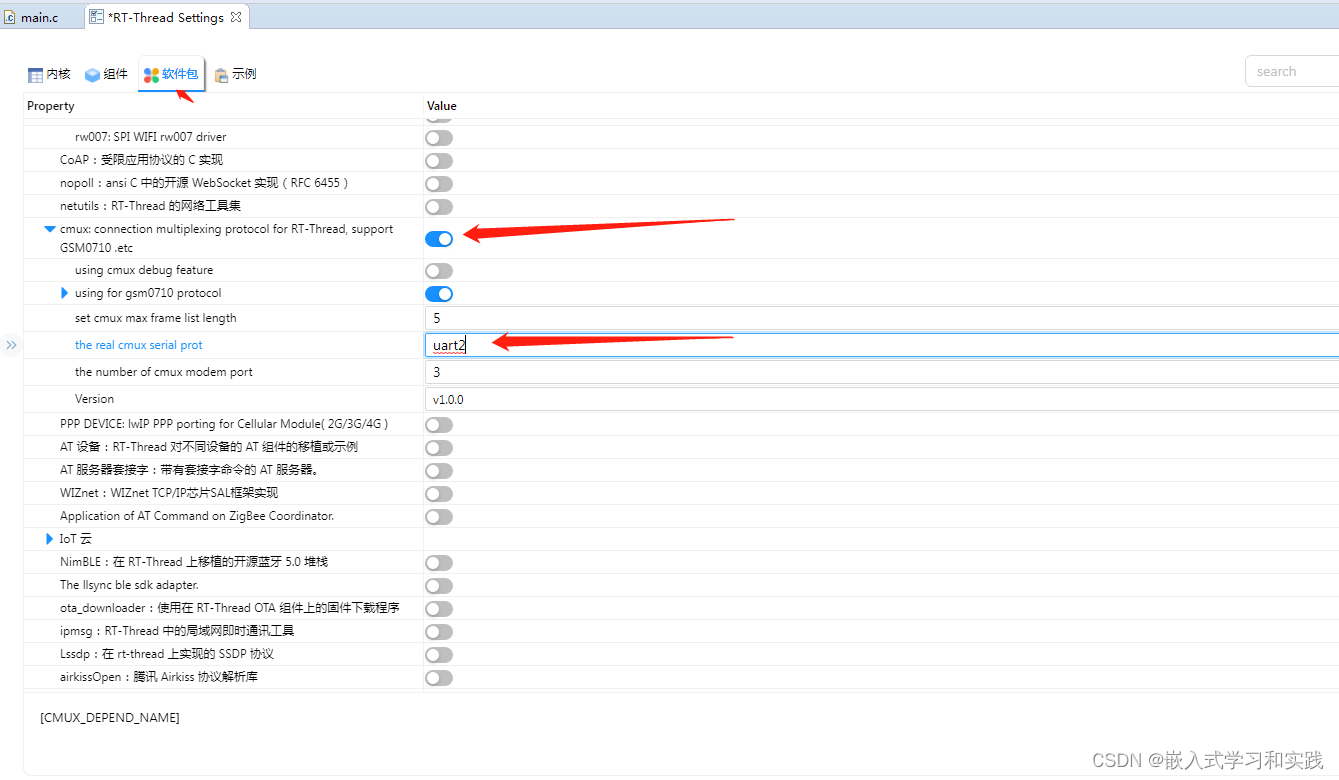Select NimBLE row text
Screen dimensions: 1339x780
tap(194, 562)
